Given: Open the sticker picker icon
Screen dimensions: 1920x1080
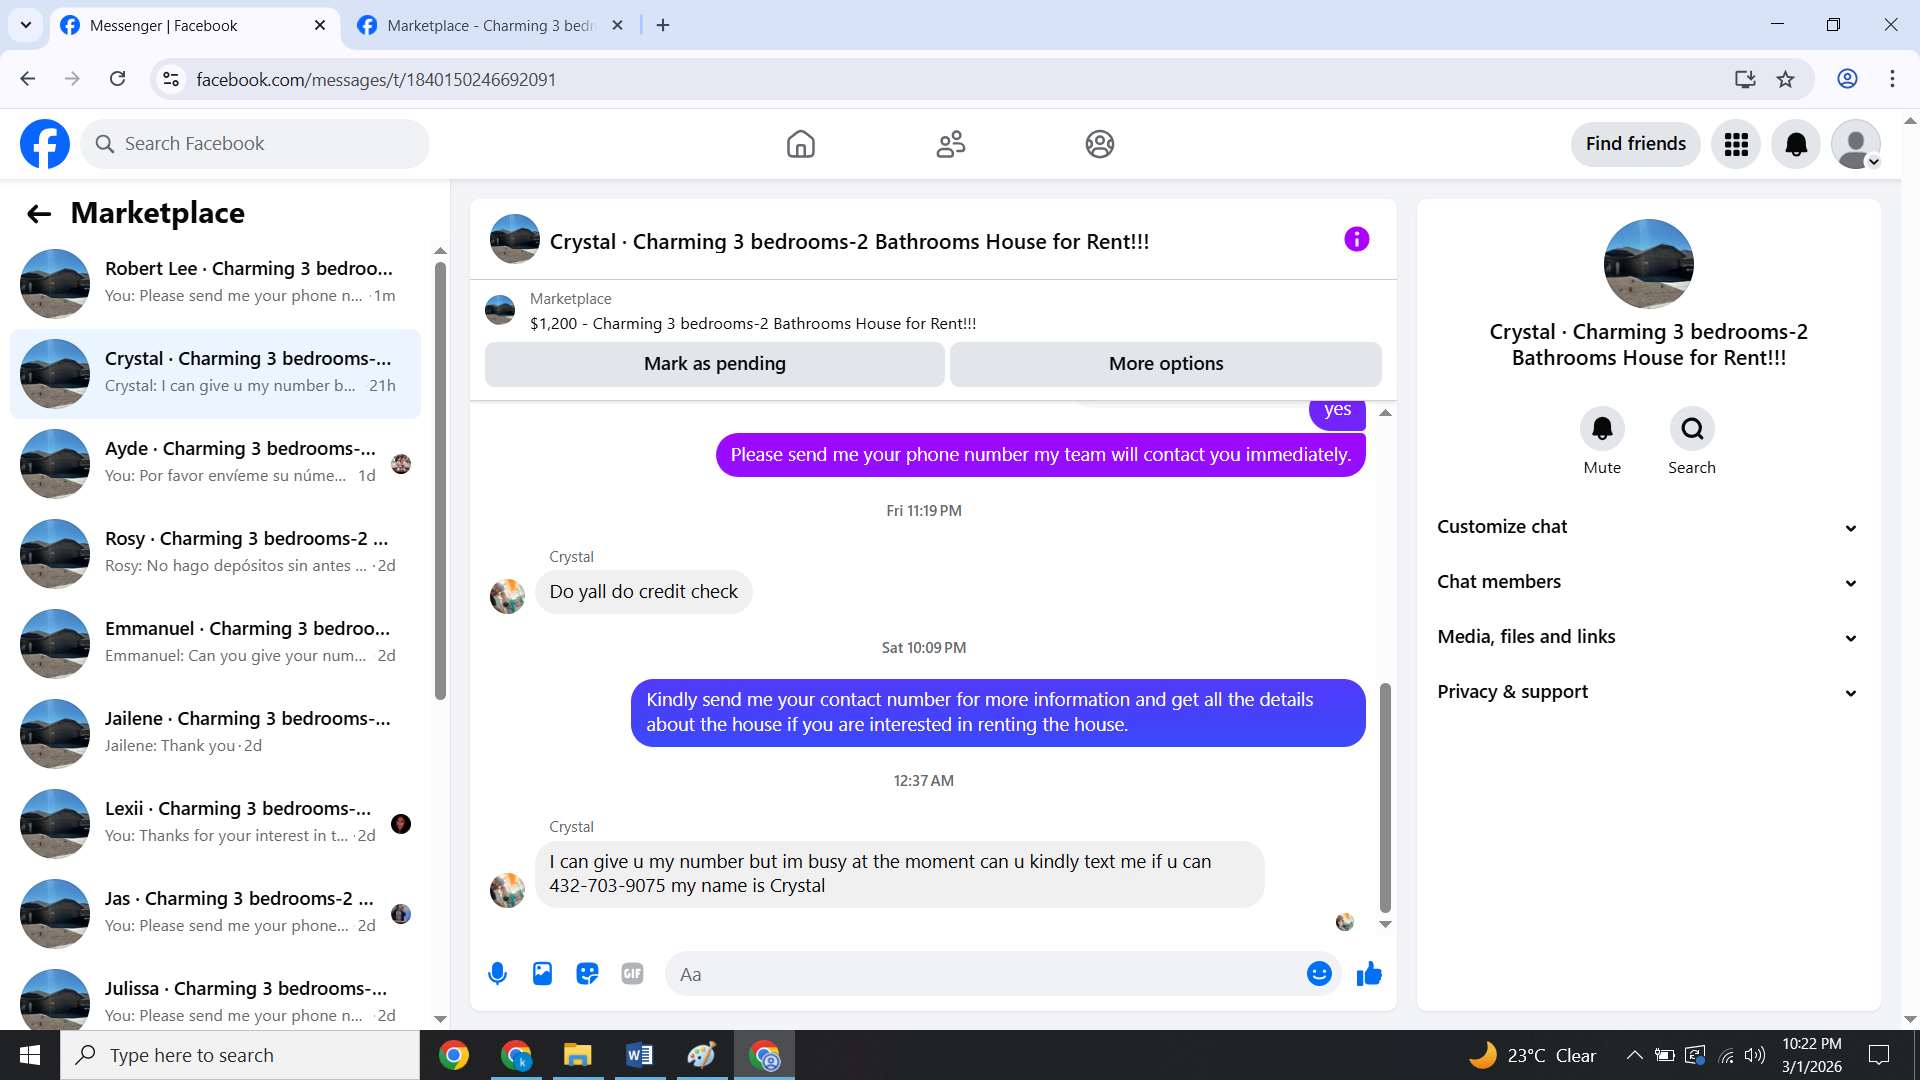Looking at the screenshot, I should click(x=587, y=974).
